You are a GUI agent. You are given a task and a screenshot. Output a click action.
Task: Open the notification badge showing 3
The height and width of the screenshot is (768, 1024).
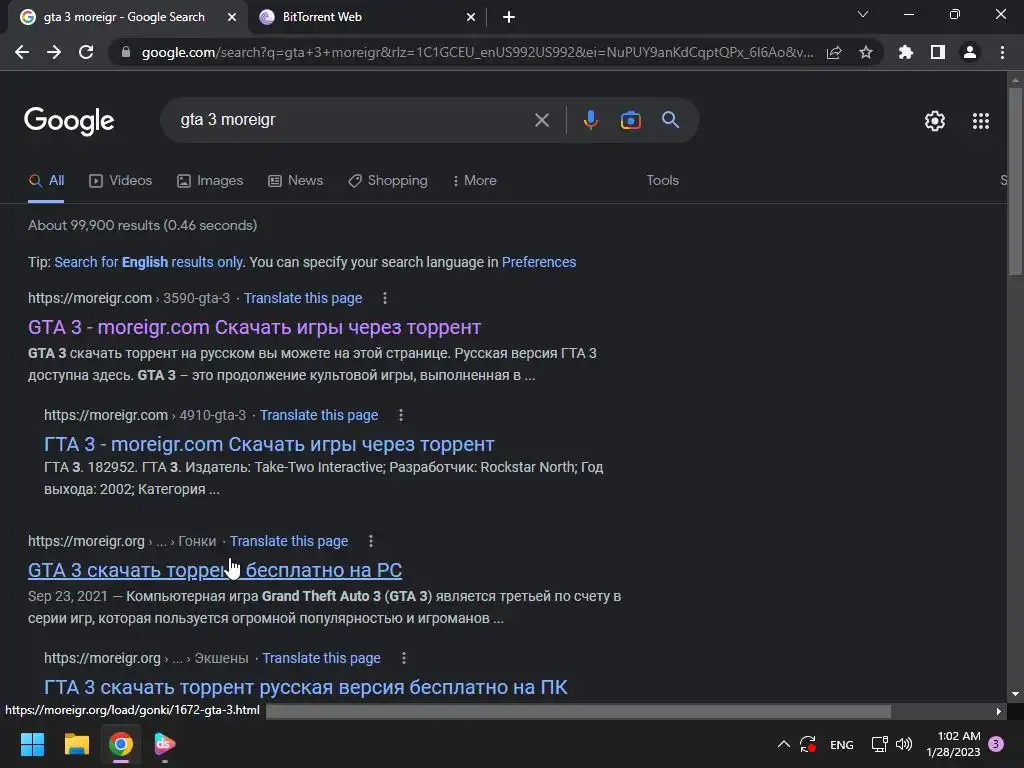tap(996, 744)
